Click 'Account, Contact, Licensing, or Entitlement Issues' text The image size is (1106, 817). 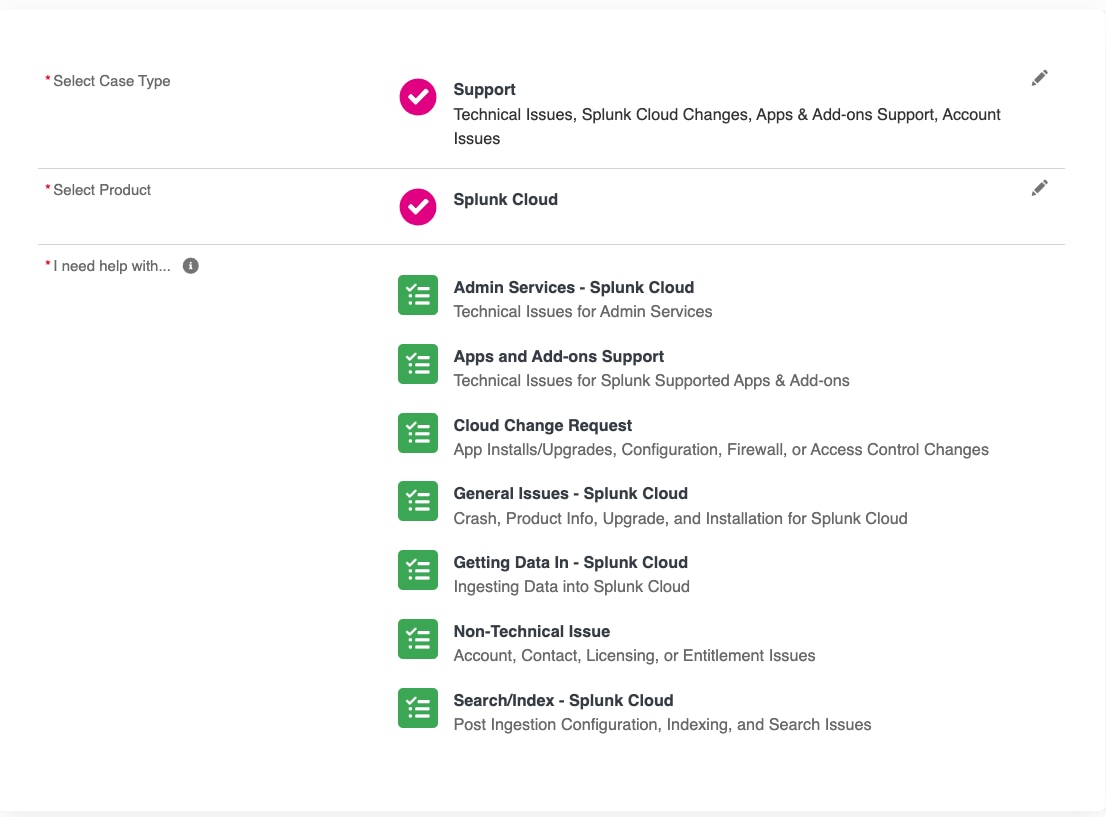tap(634, 656)
